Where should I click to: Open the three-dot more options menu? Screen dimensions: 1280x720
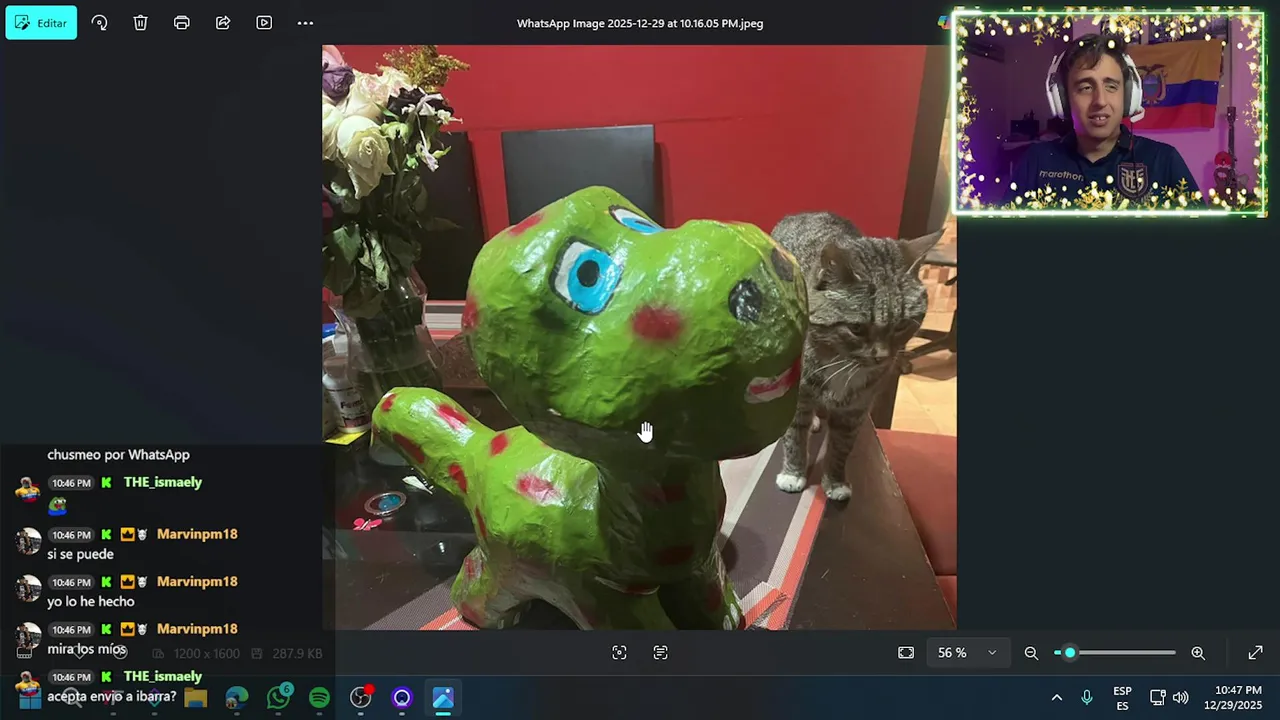(x=305, y=23)
